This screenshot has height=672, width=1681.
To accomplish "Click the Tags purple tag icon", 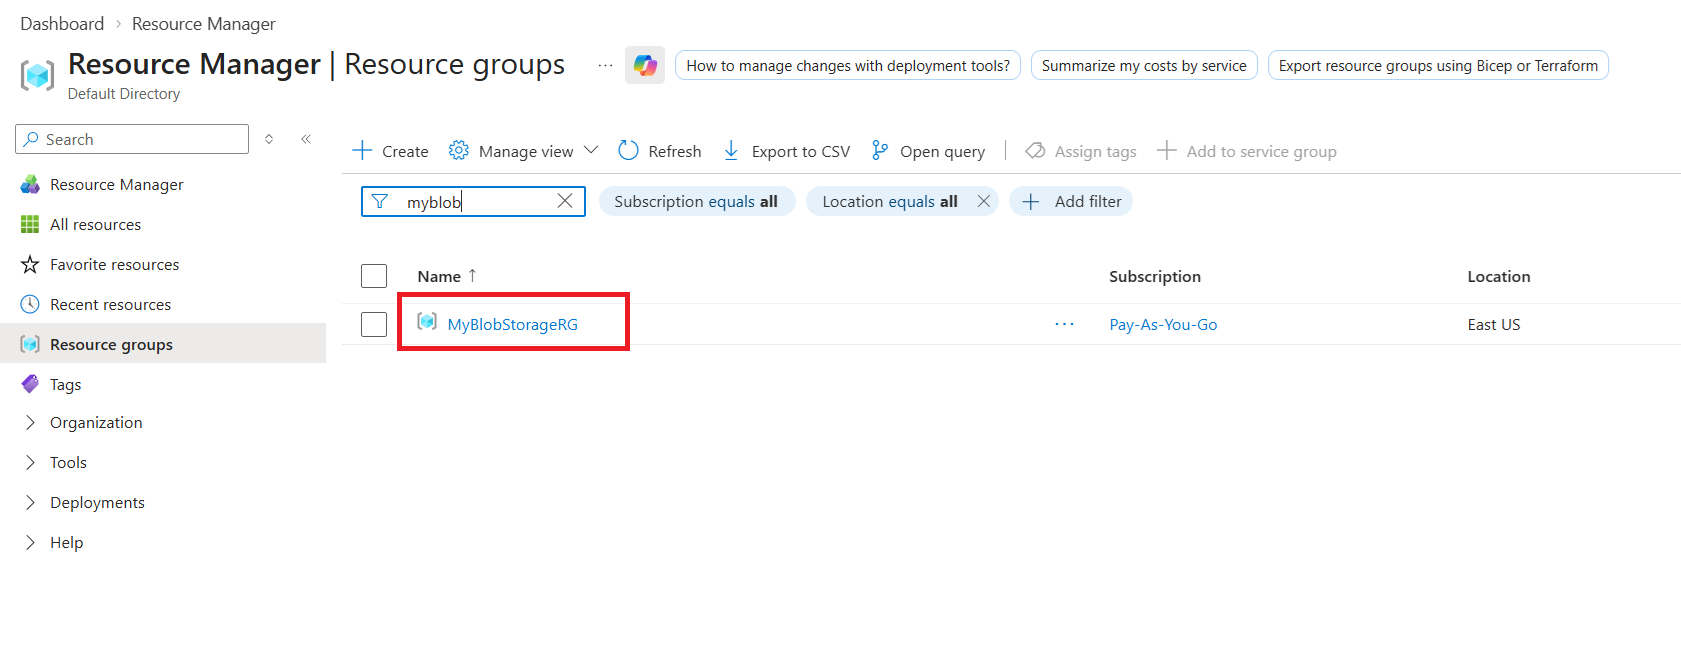I will [30, 384].
